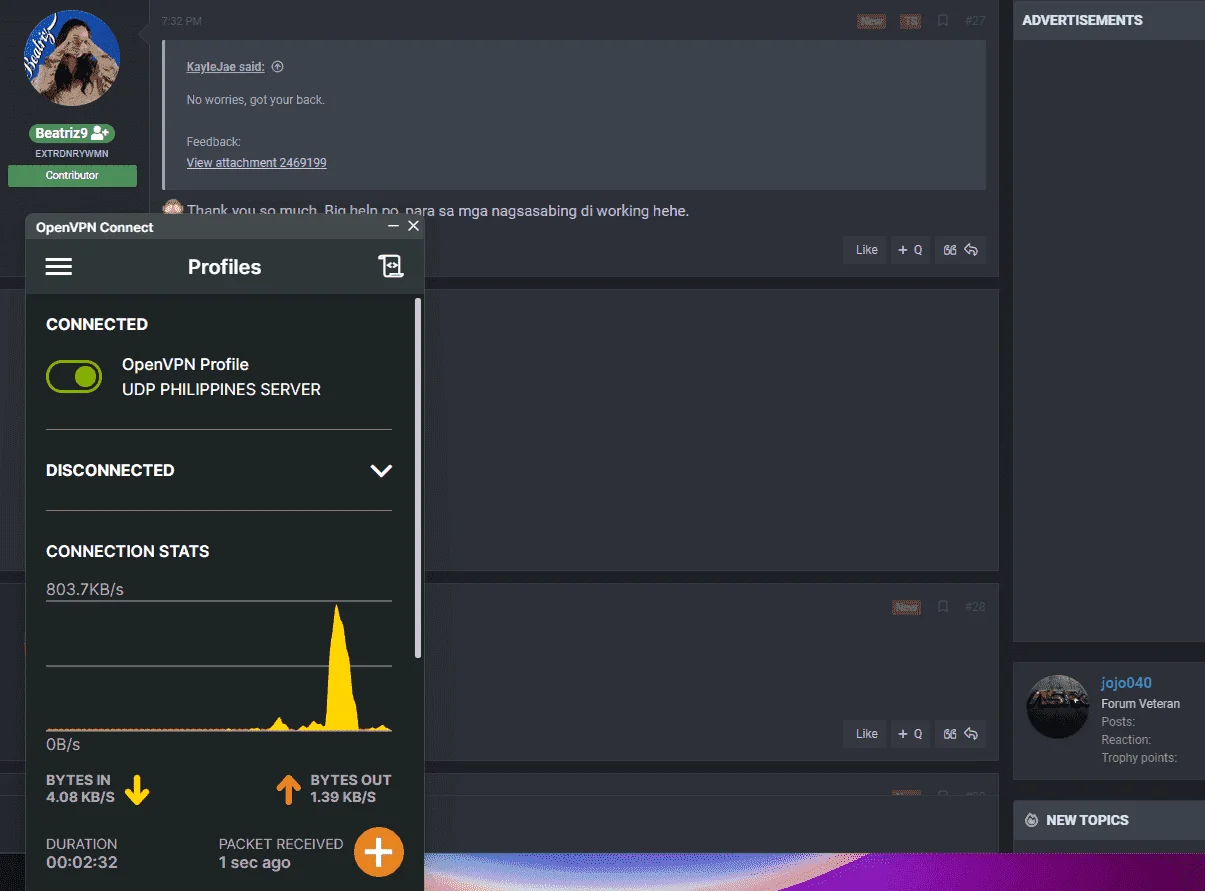Screen dimensions: 1205x891
Task: Click the 'Trophy points:' label
Action: click(1139, 758)
